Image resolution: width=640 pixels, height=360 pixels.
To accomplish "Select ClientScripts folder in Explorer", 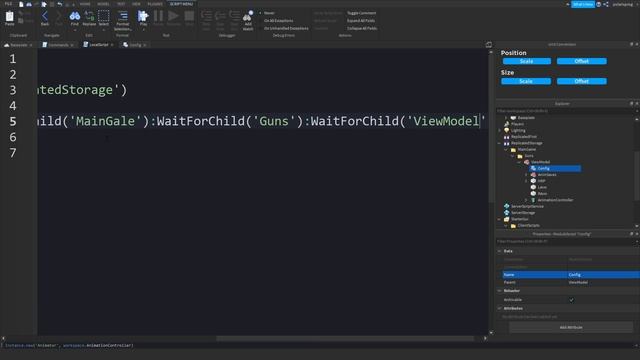I will pyautogui.click(x=528, y=225).
